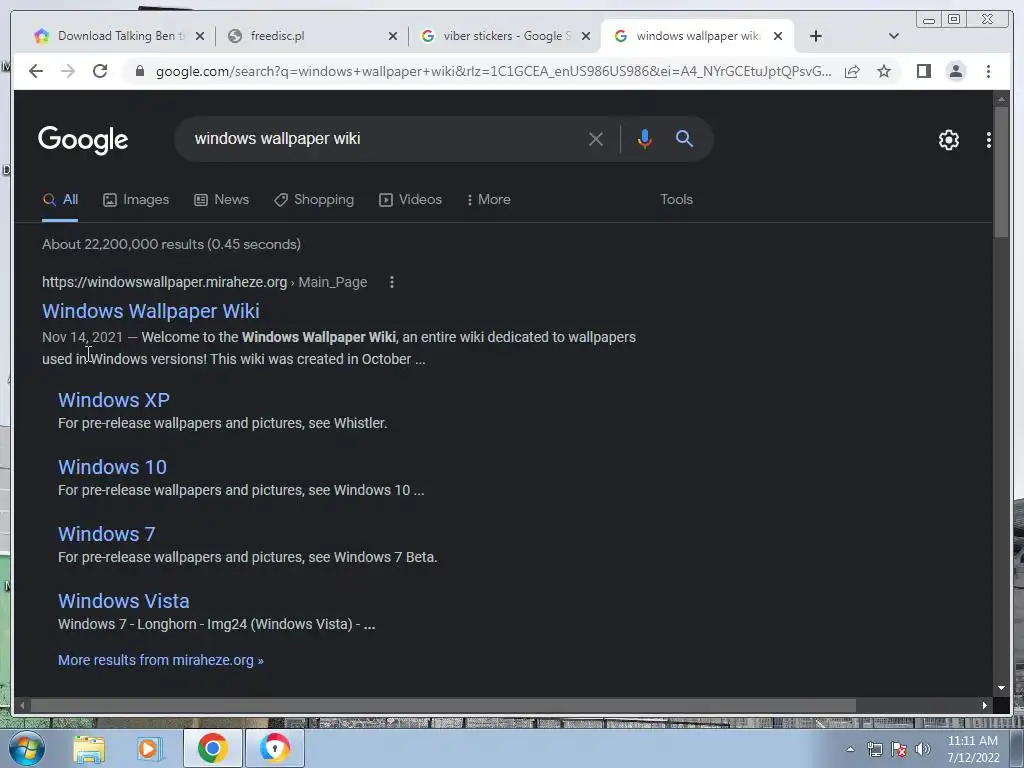Click the scroll down arrow
The height and width of the screenshot is (768, 1024).
click(1001, 688)
